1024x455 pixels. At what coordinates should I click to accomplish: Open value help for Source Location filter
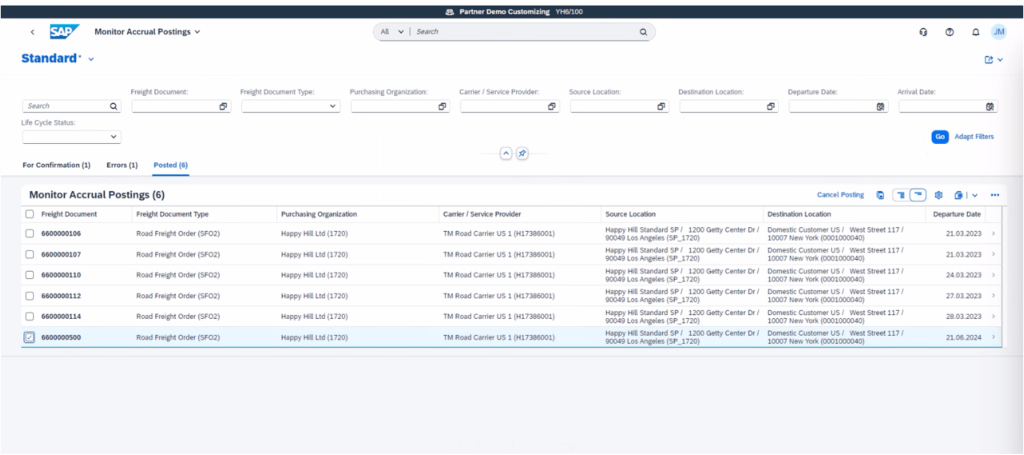[661, 106]
